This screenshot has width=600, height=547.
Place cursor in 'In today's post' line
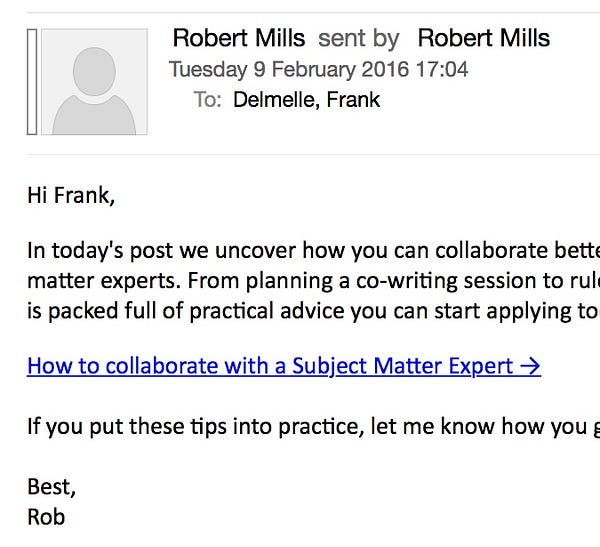313,251
